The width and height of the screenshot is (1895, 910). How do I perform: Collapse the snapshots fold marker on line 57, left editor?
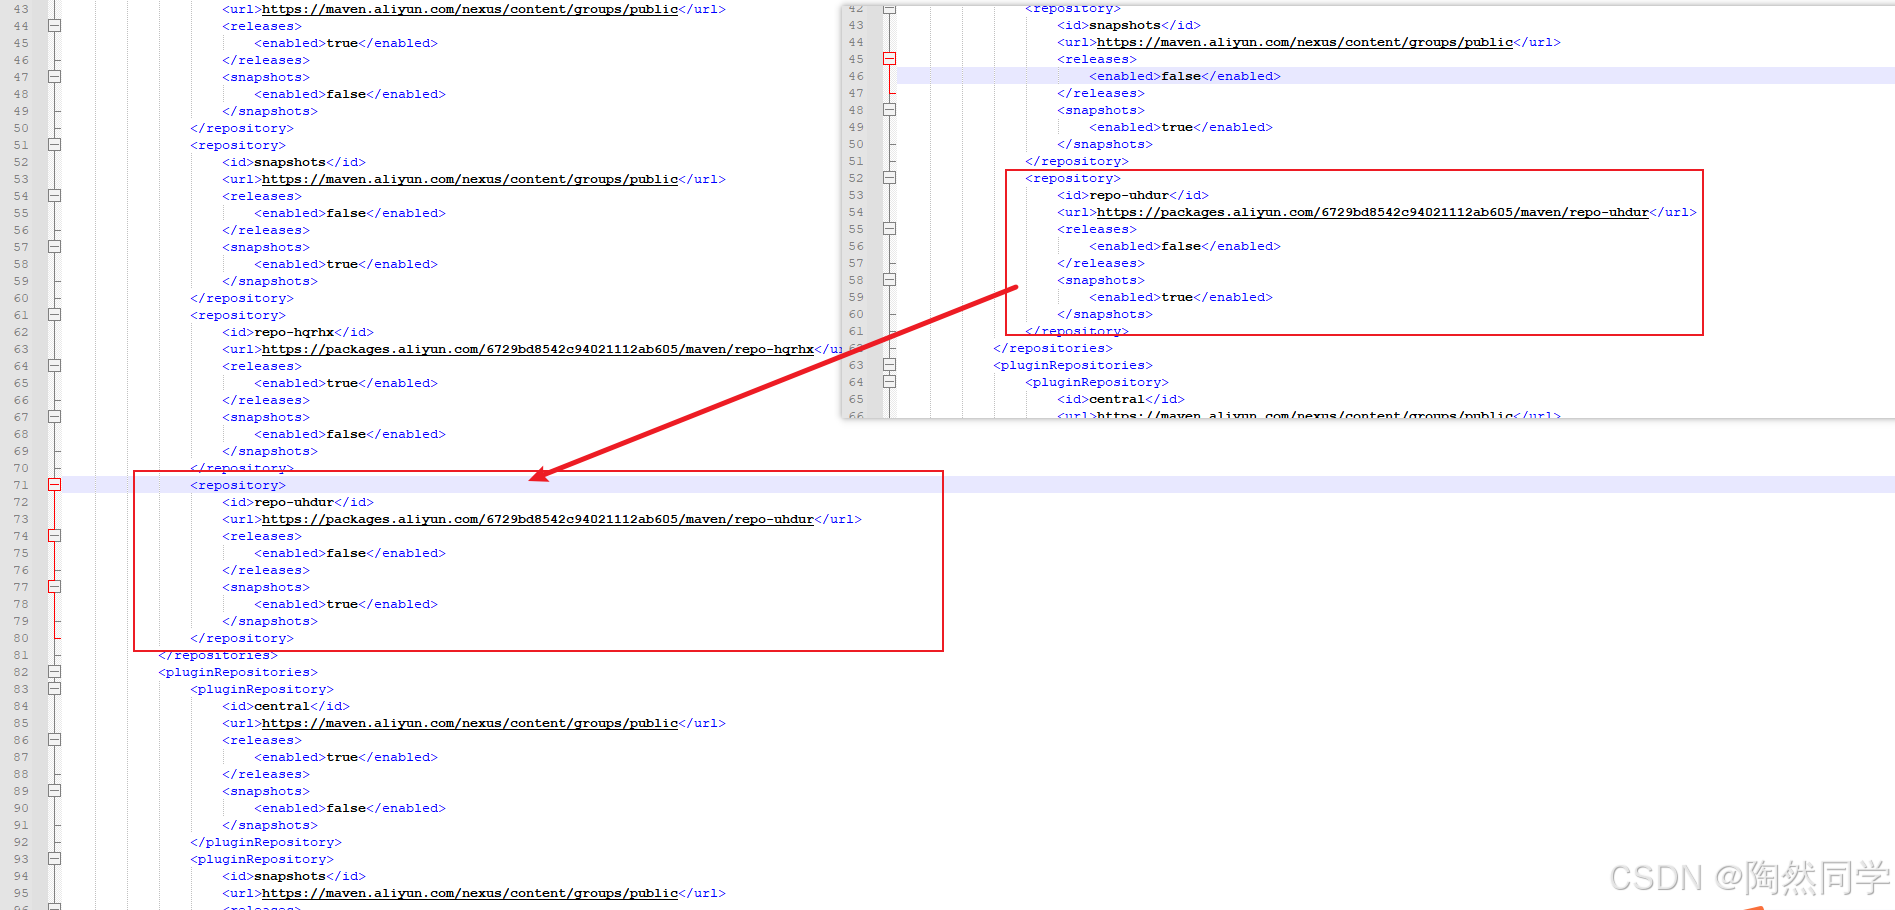point(55,247)
